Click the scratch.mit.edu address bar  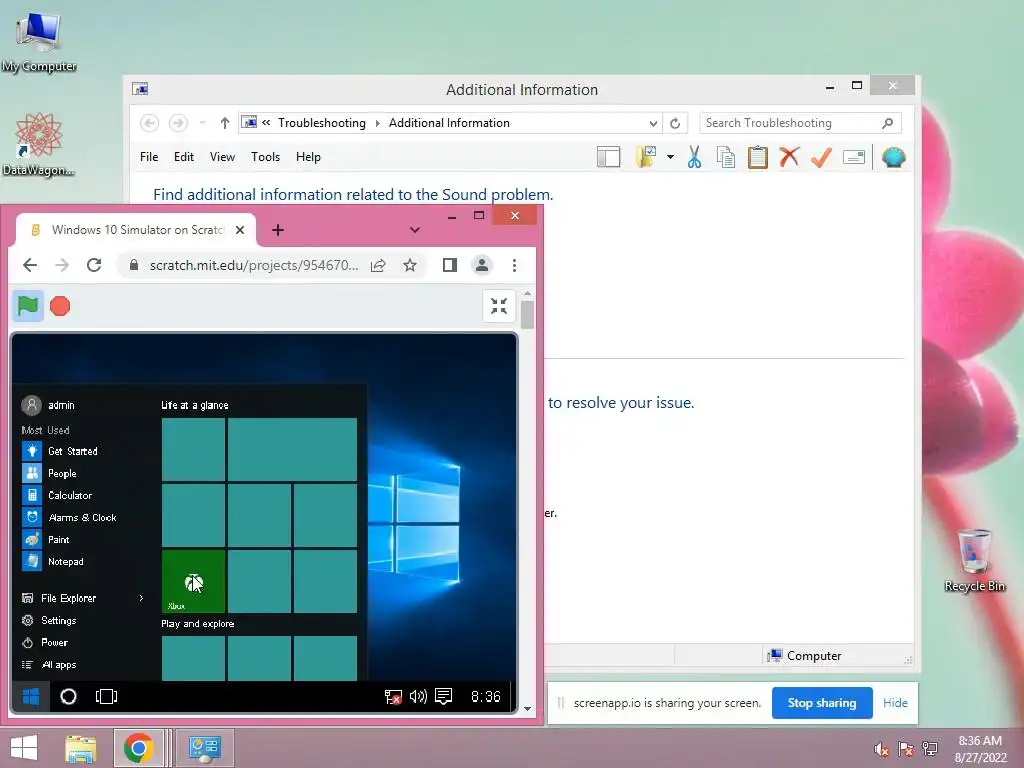coord(253,265)
